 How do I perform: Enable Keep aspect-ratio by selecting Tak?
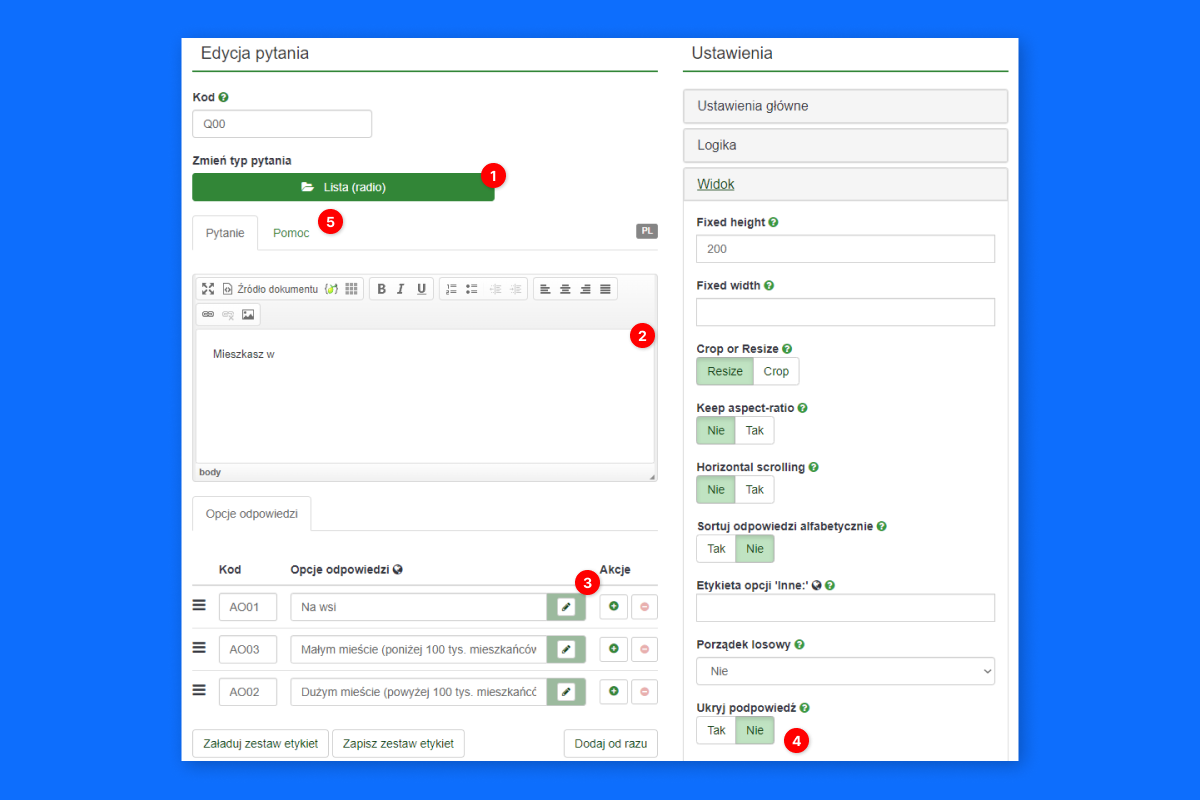point(754,431)
